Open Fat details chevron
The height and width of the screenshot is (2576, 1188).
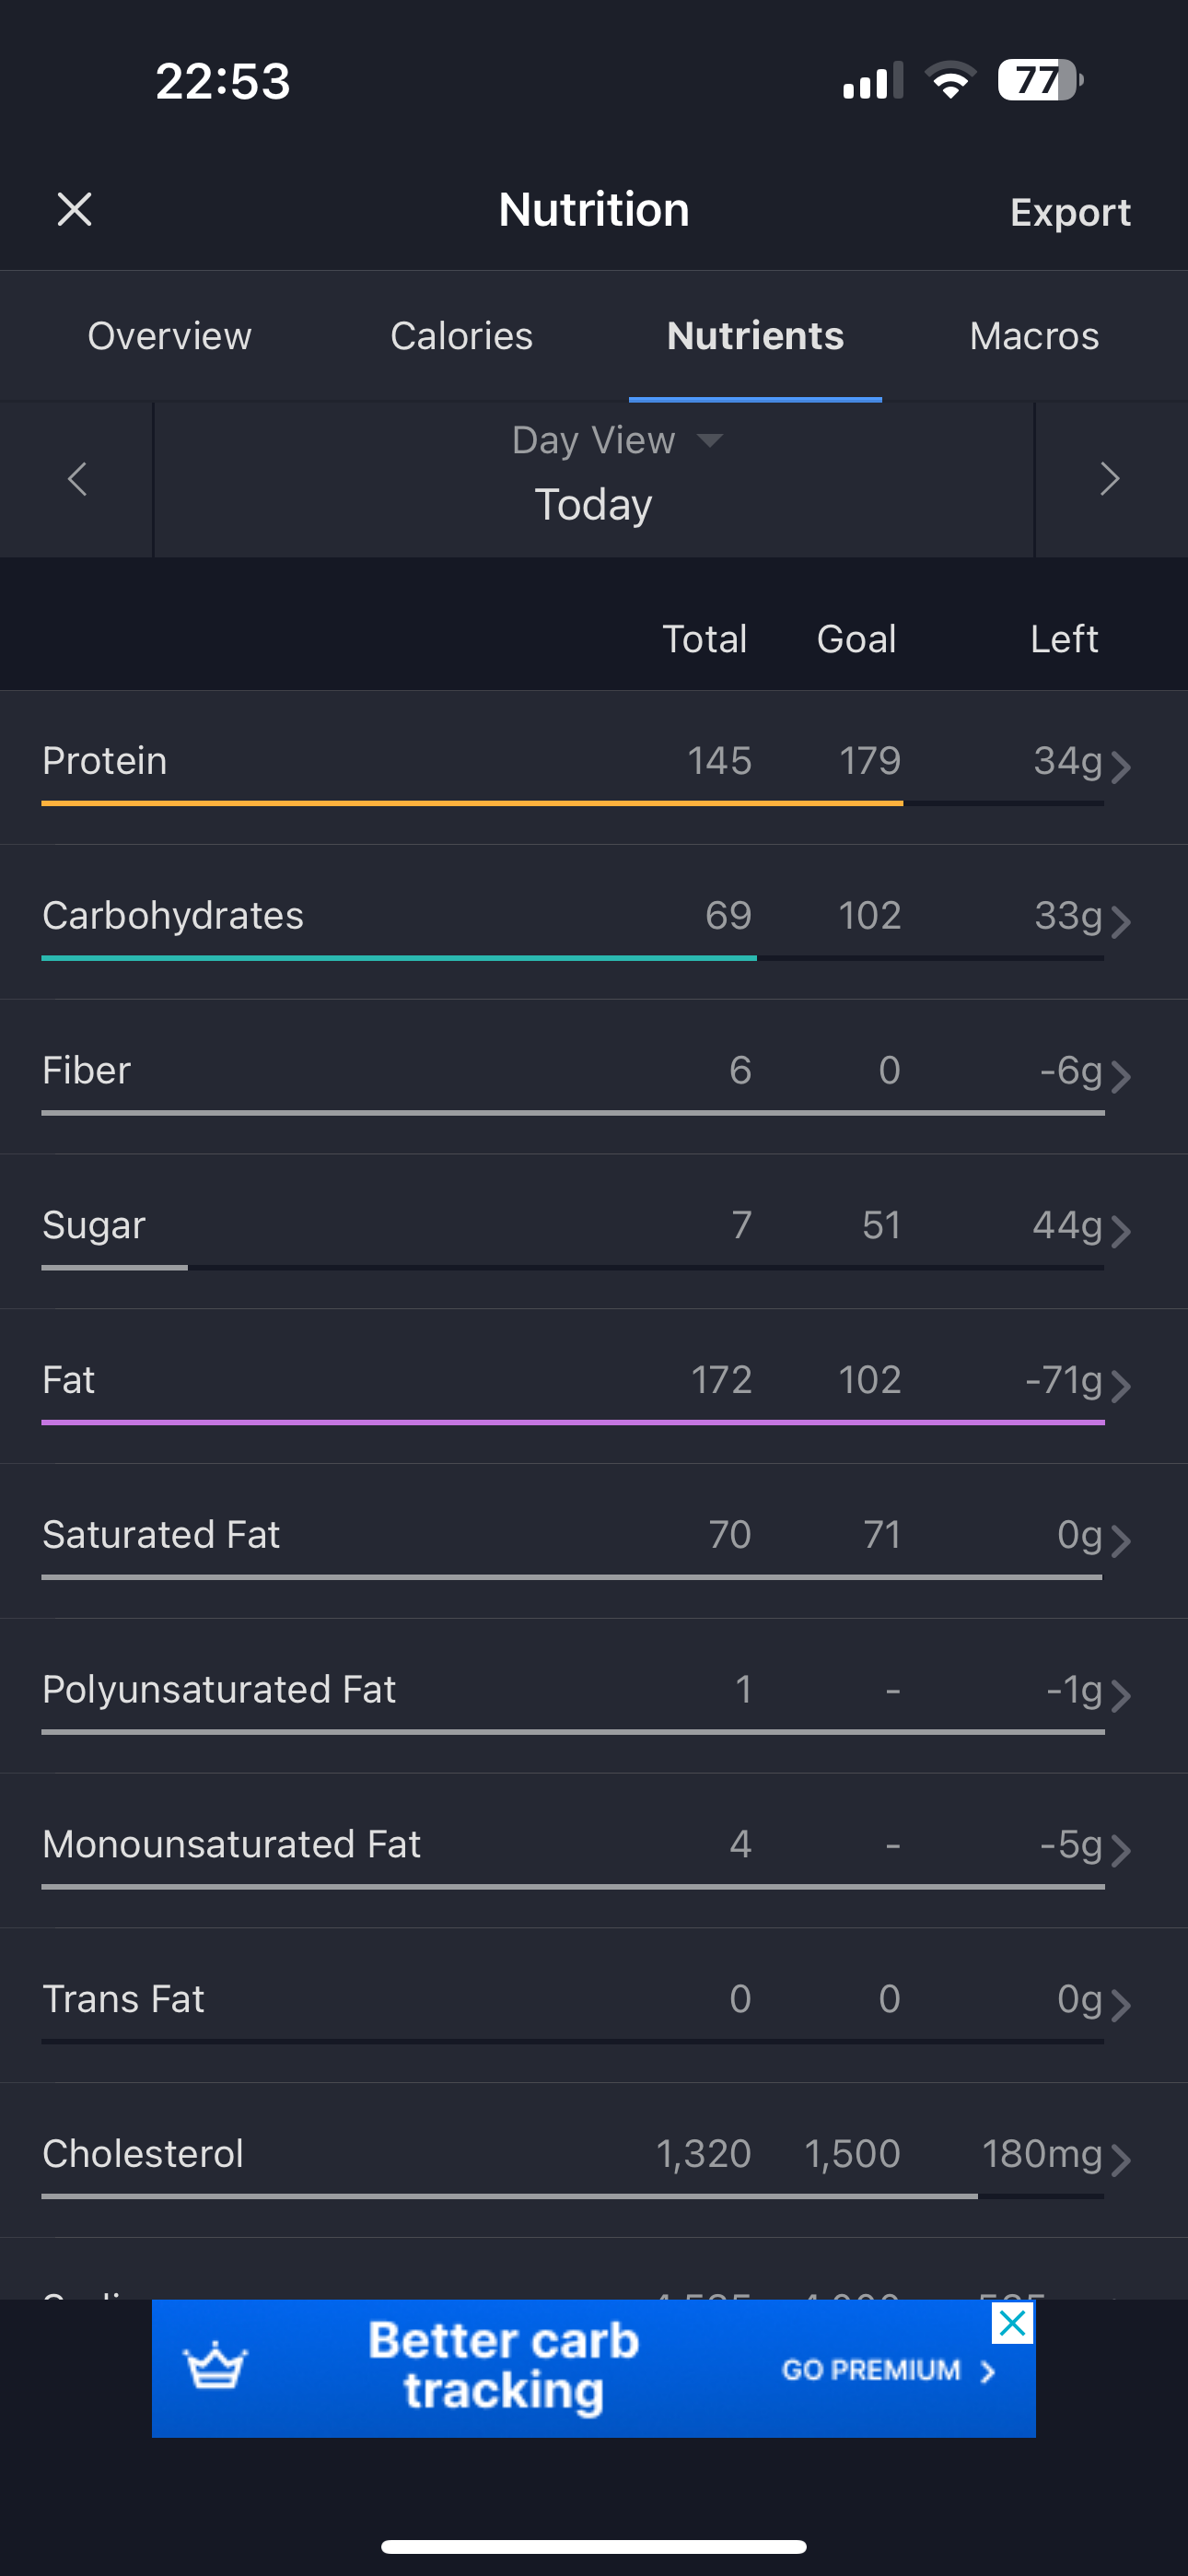coord(1122,1385)
